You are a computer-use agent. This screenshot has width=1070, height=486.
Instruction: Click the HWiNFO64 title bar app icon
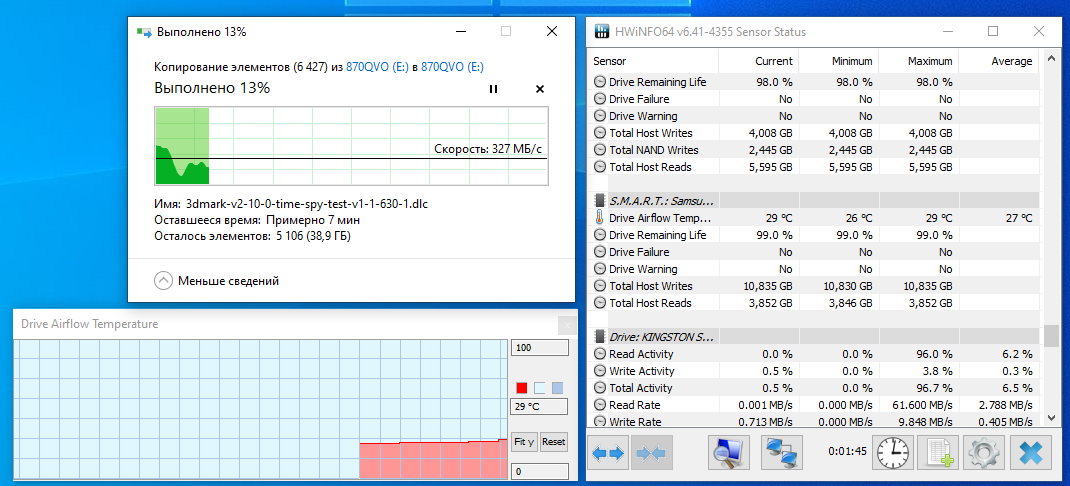pyautogui.click(x=602, y=31)
